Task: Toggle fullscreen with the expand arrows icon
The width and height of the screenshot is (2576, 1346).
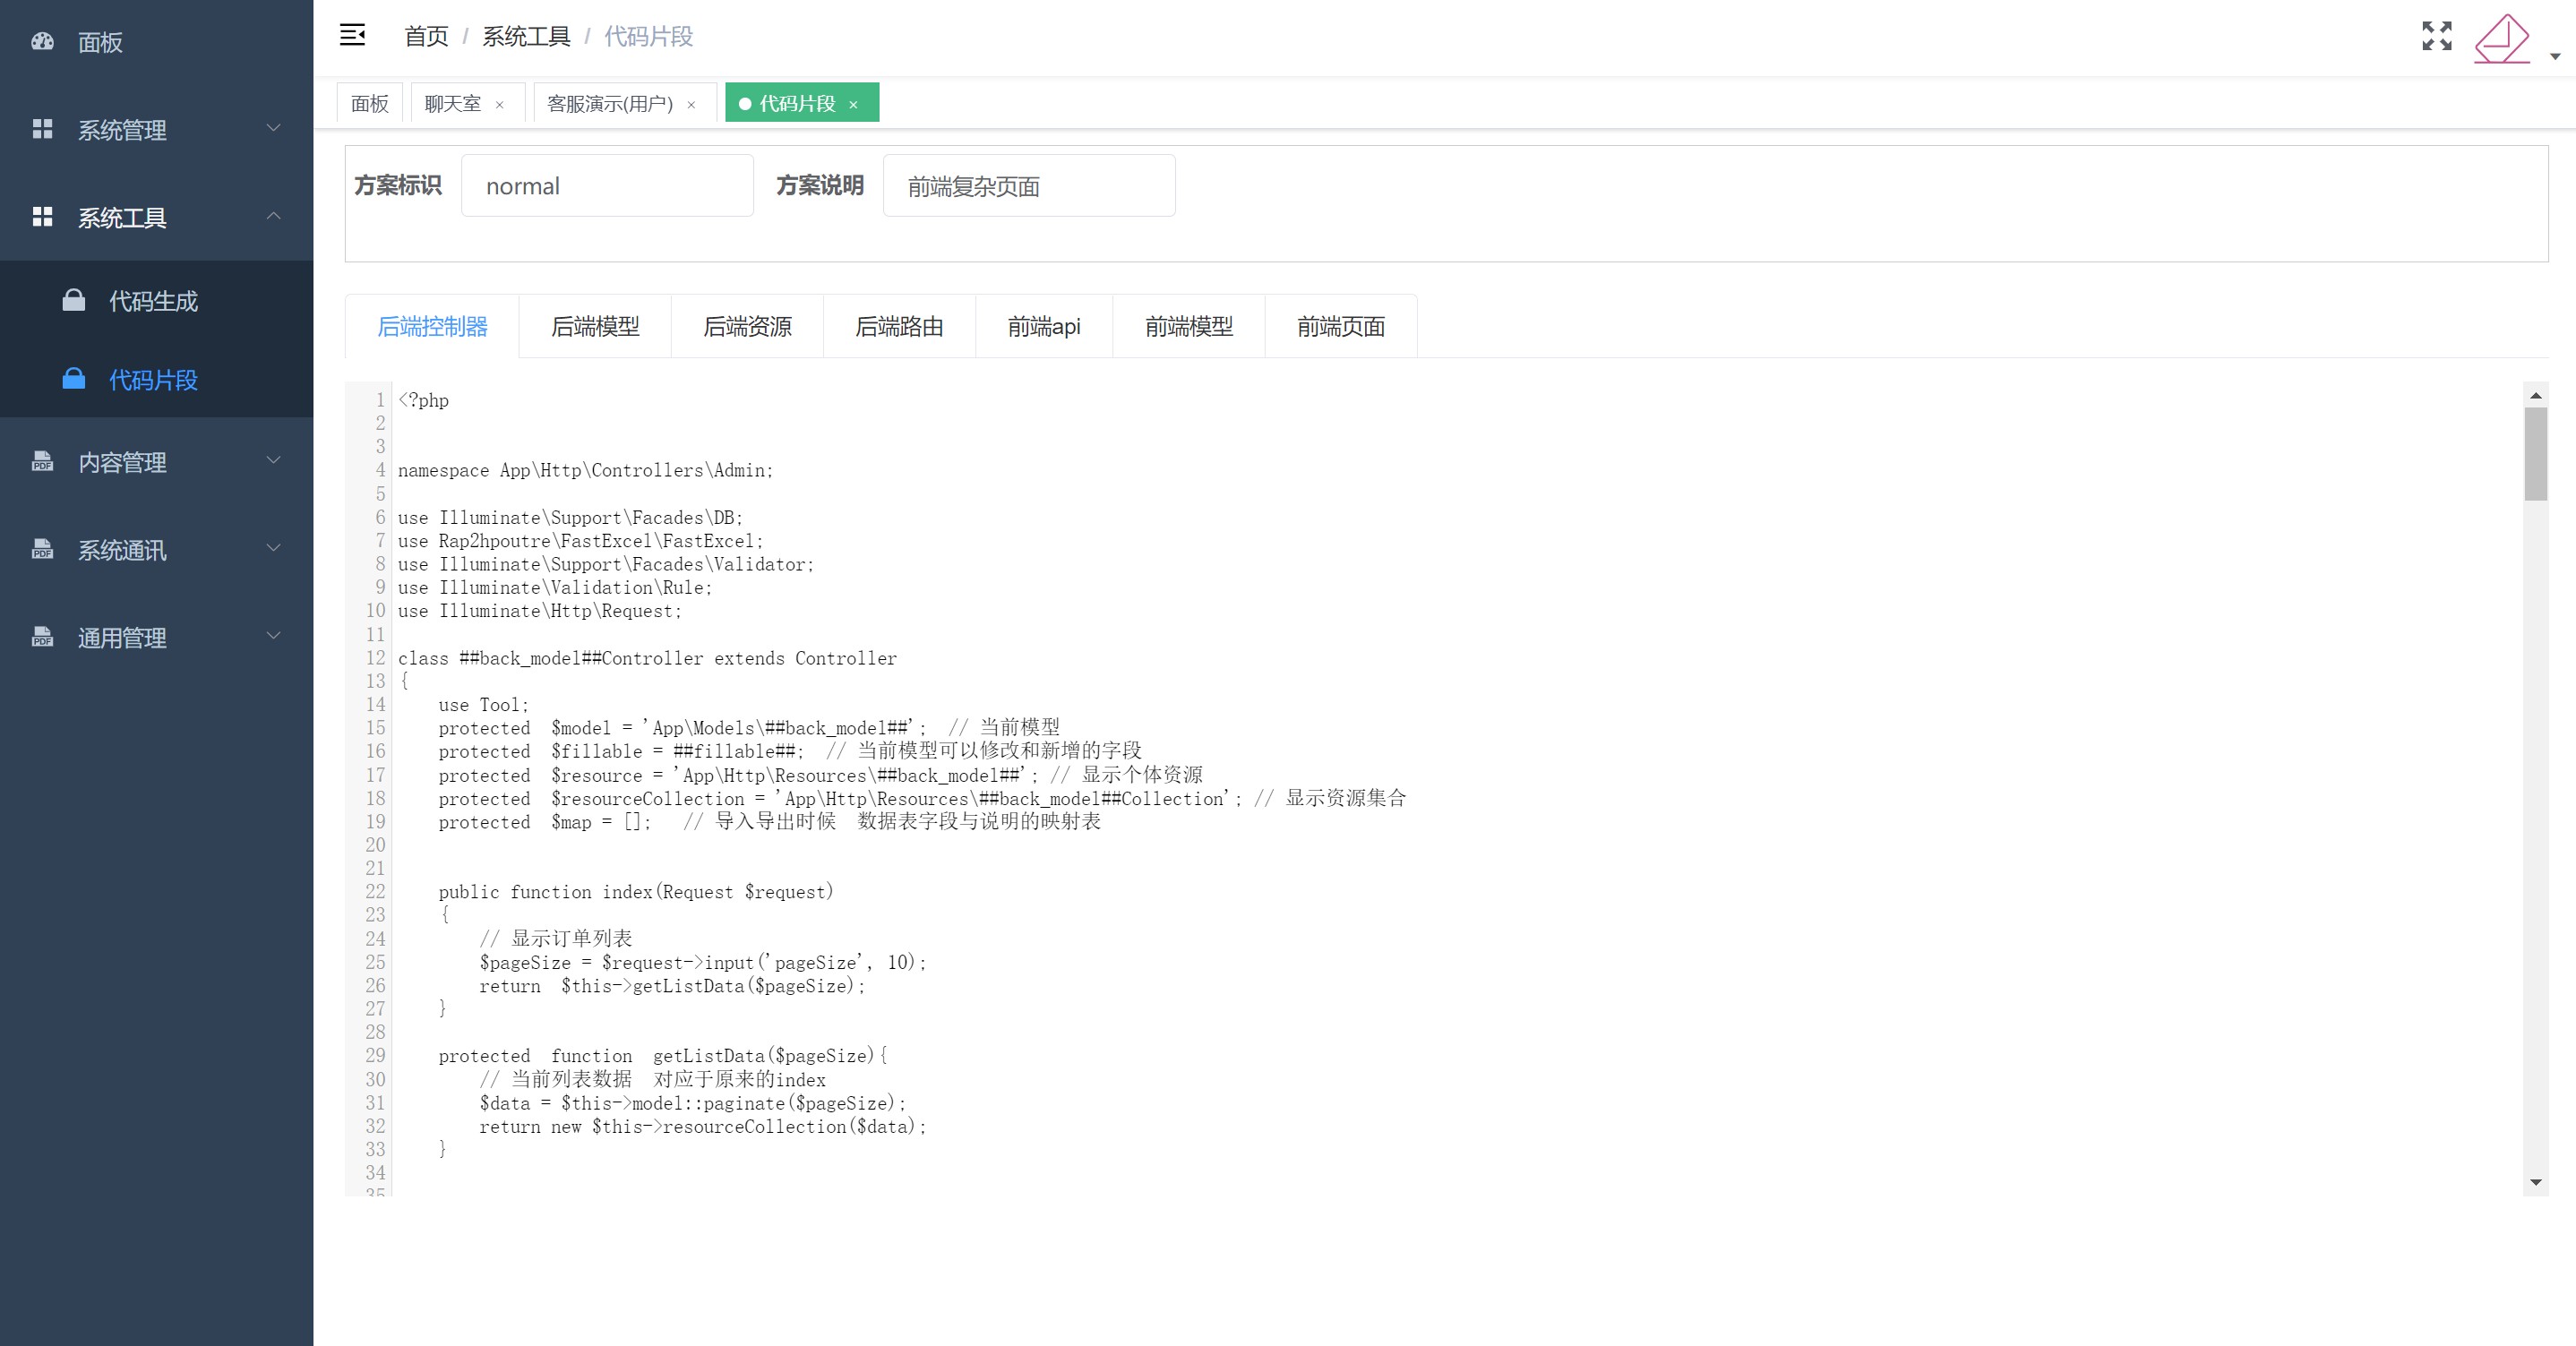Action: click(x=2436, y=36)
